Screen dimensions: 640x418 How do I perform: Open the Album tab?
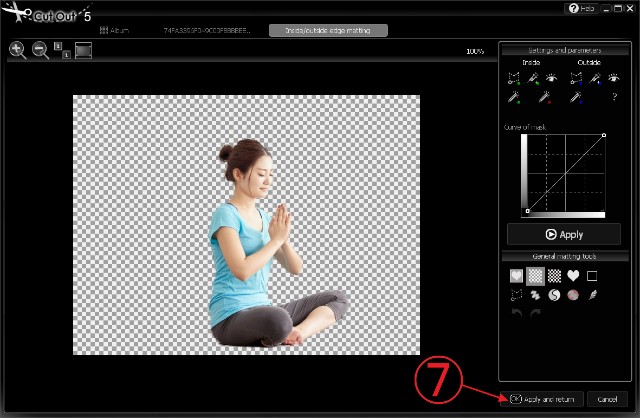116,30
